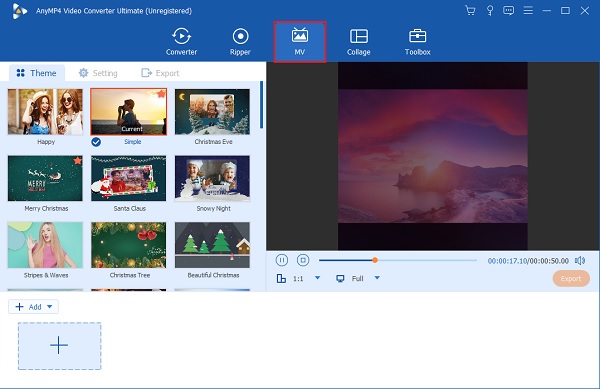Screen dimensions: 600x389
Task: Stop the preview playback
Action: coord(303,260)
